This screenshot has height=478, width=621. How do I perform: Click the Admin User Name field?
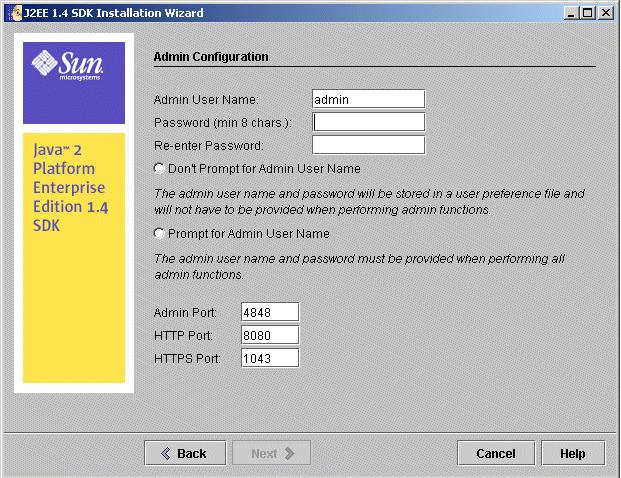(x=368, y=99)
